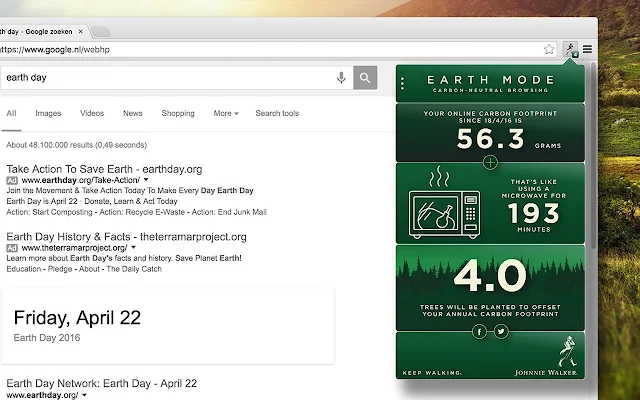This screenshot has width=640, height=400.
Task: Expand theterramarproject.org ad URL dropdown arrow
Action: [133, 247]
